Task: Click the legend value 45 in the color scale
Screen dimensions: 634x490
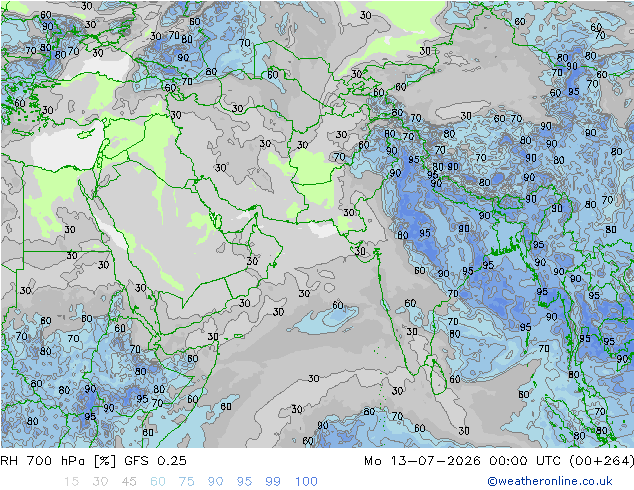Action: [129, 482]
